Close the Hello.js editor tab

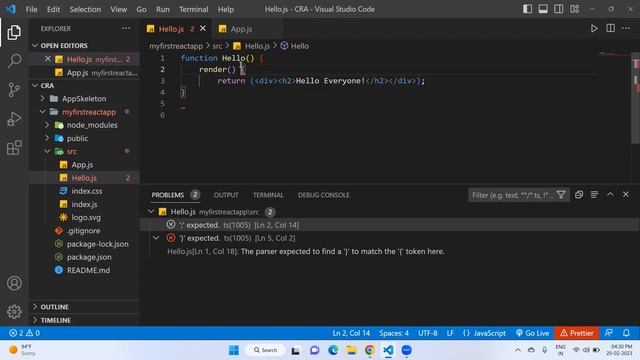coord(203,29)
